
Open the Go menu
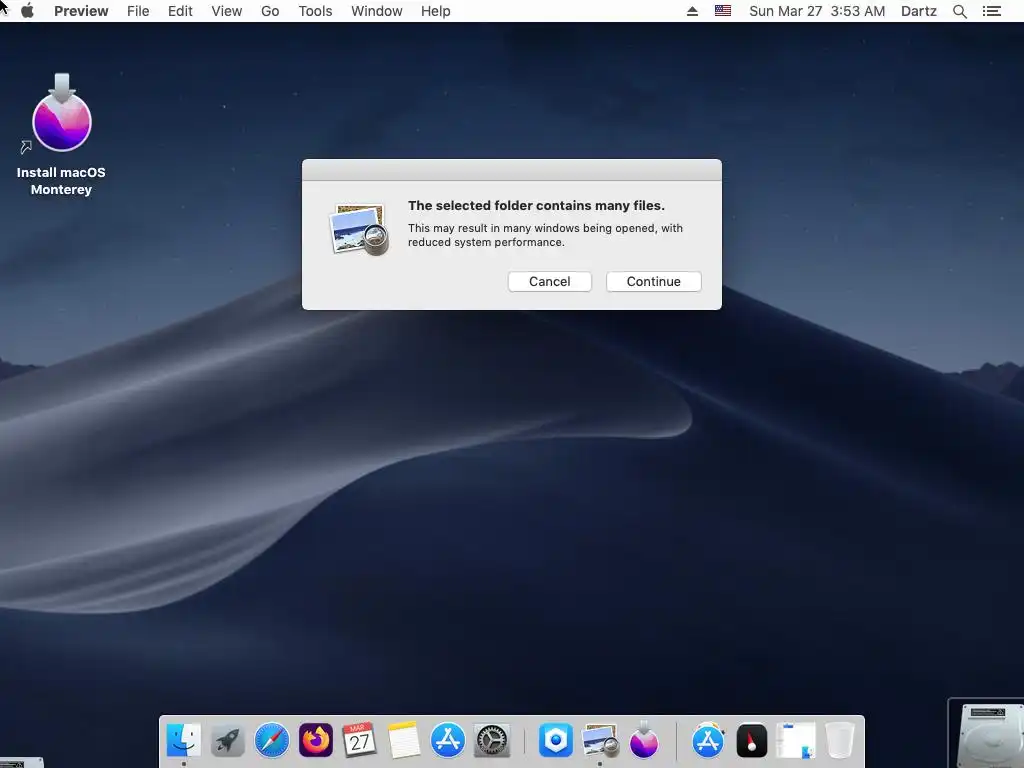point(270,11)
